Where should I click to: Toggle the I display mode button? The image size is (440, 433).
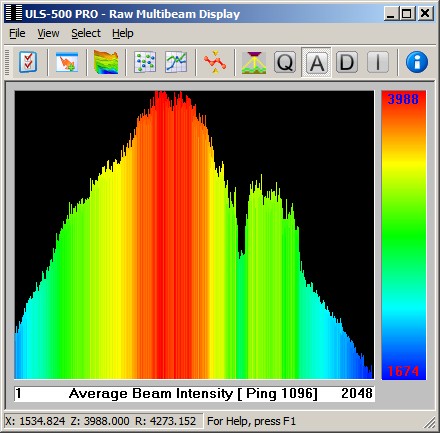(x=378, y=62)
